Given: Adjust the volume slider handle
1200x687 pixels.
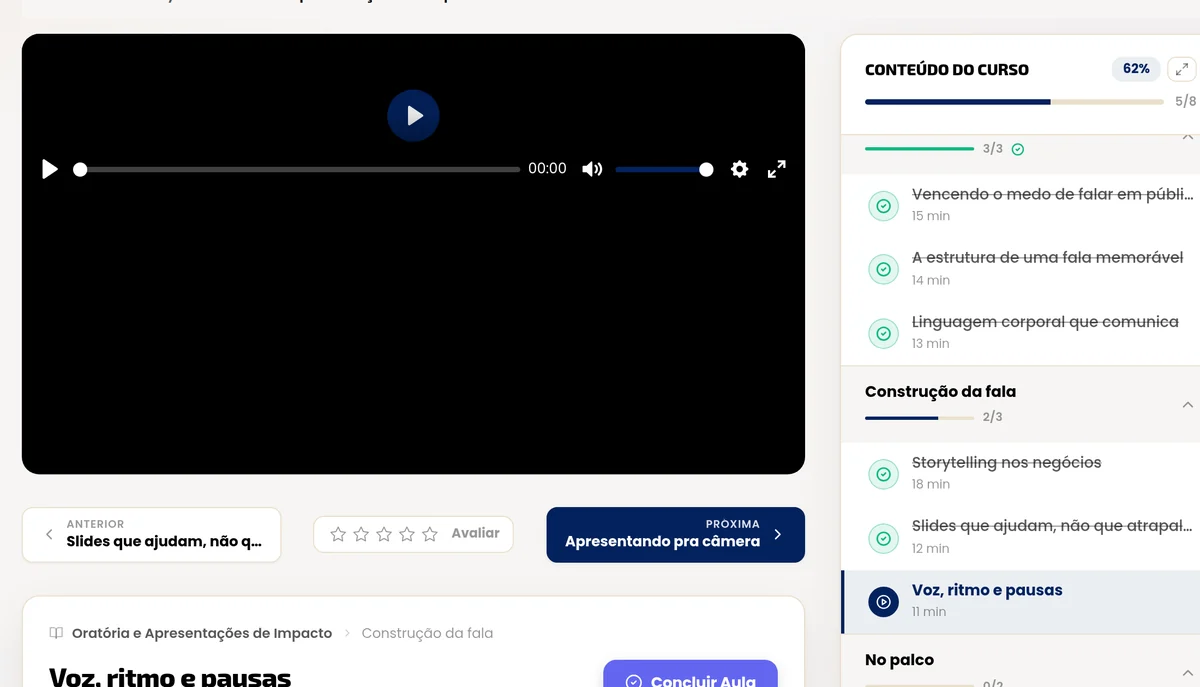Looking at the screenshot, I should pyautogui.click(x=706, y=169).
